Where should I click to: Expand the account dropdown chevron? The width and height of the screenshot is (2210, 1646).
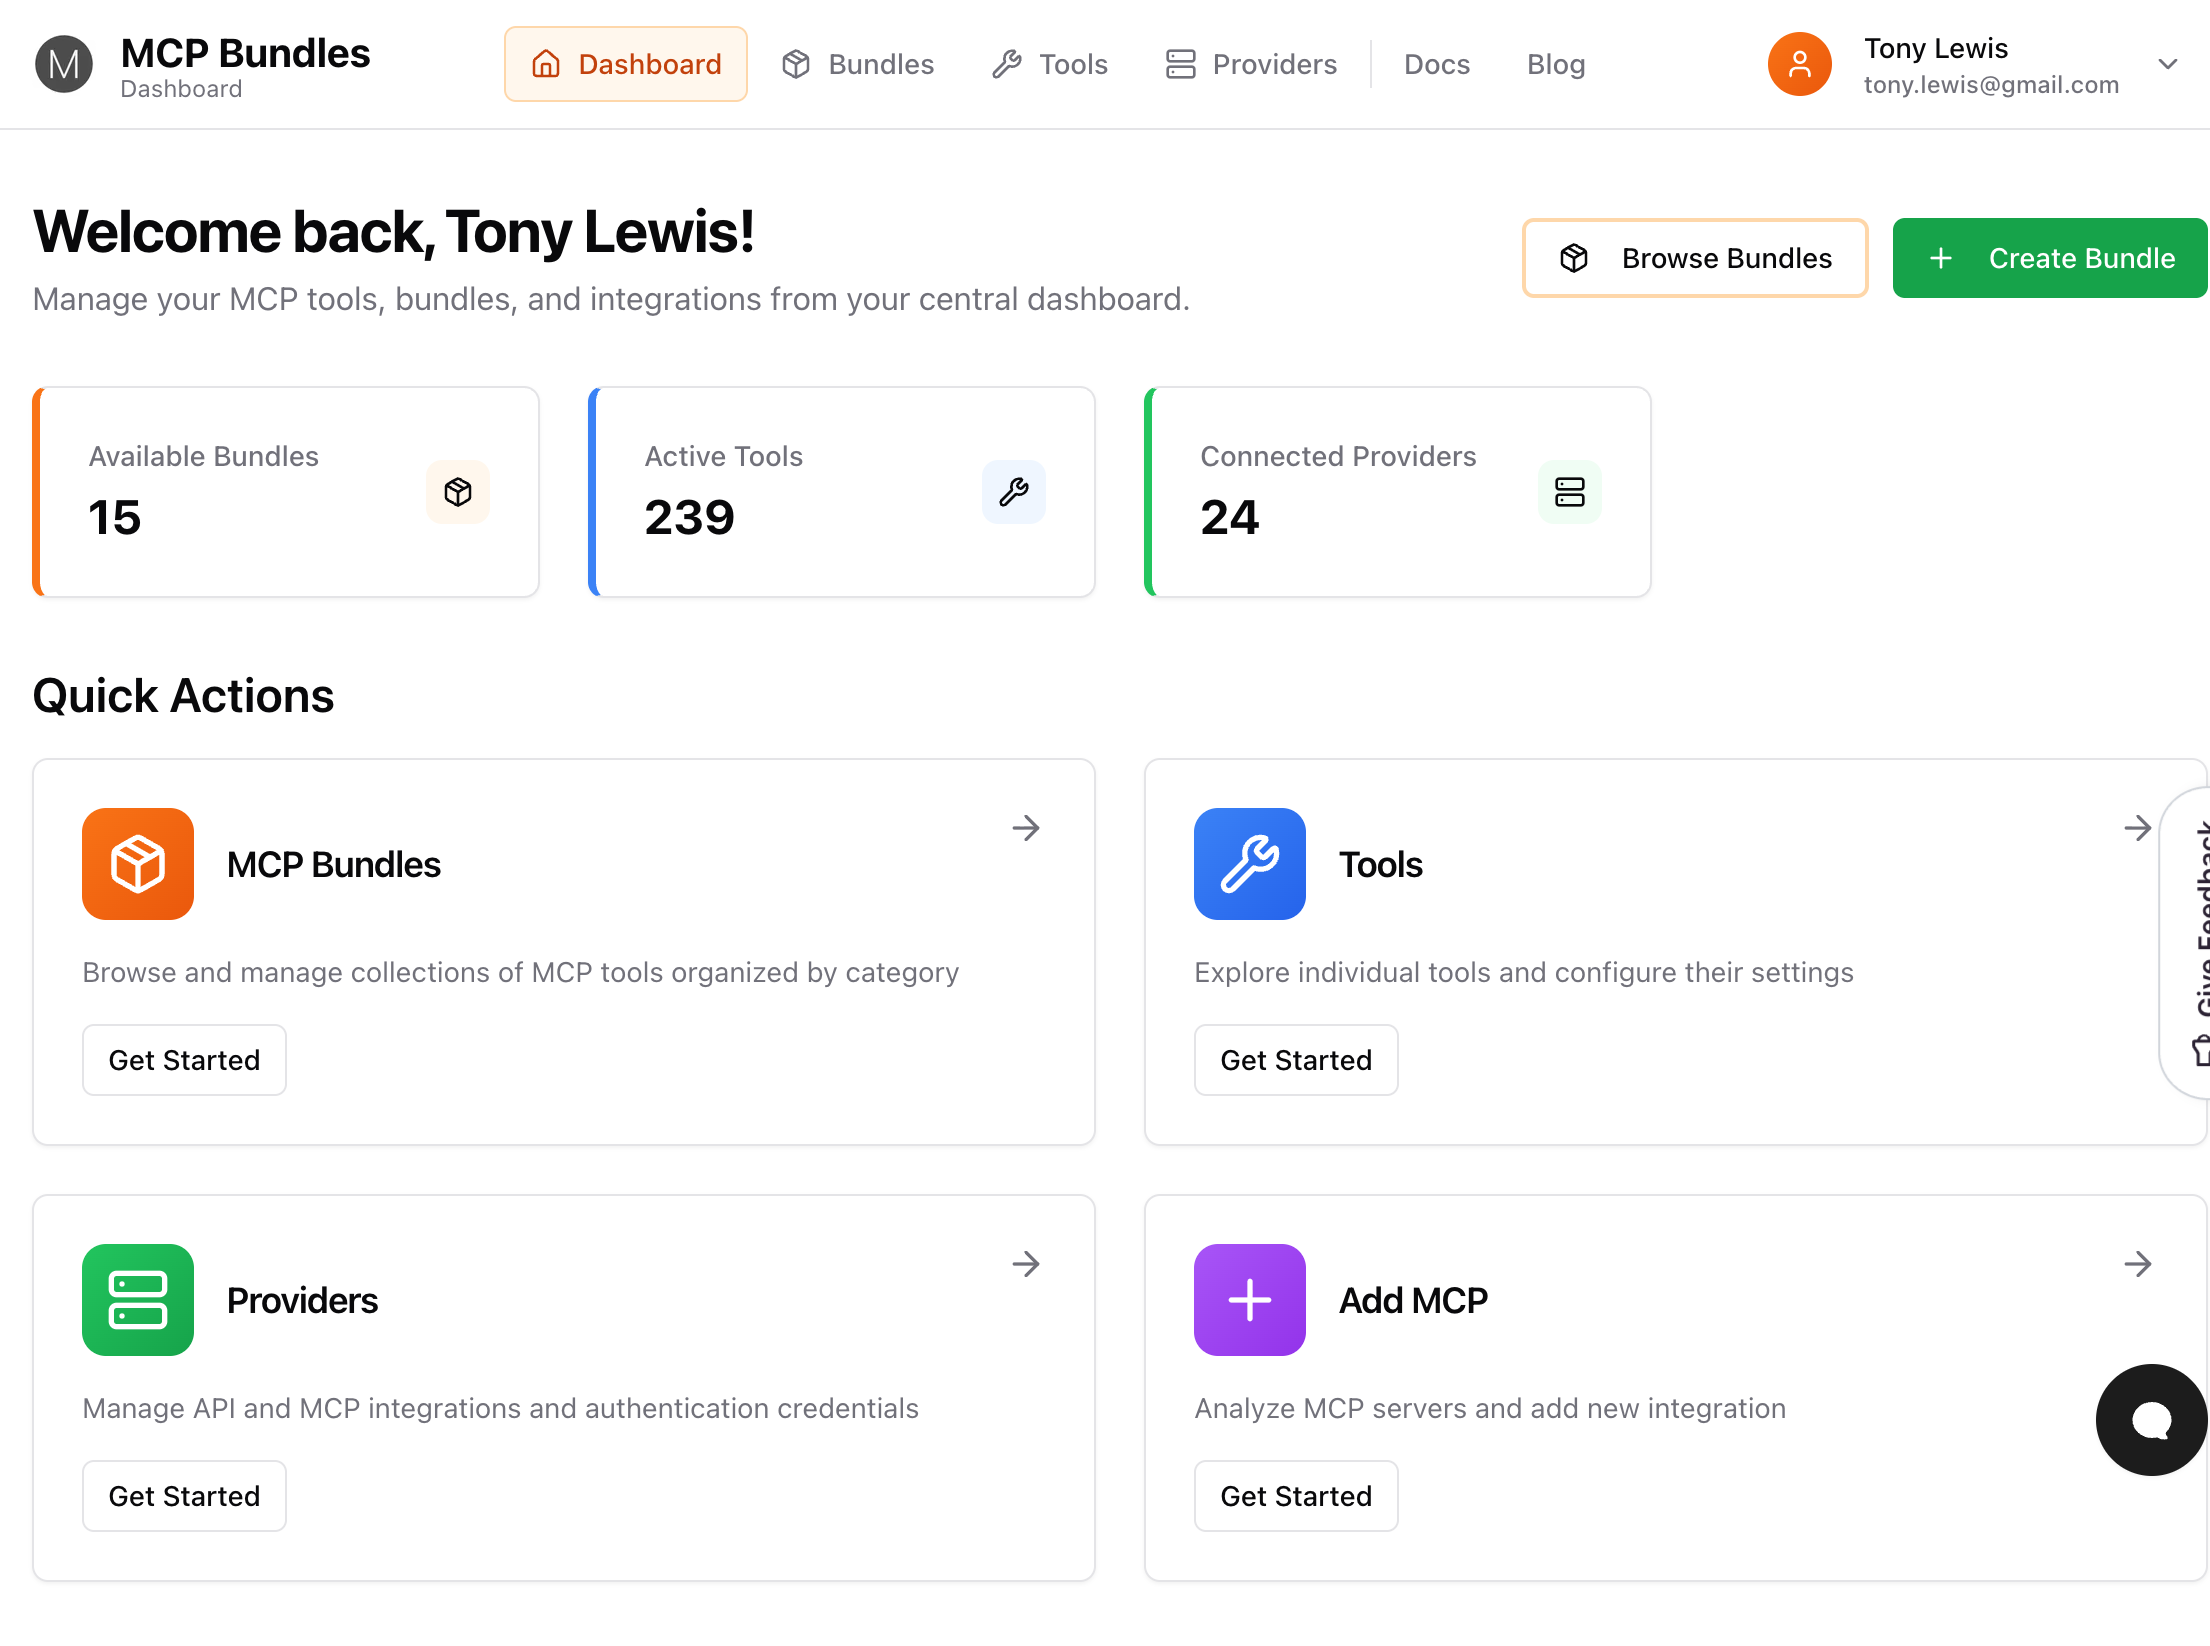2168,64
